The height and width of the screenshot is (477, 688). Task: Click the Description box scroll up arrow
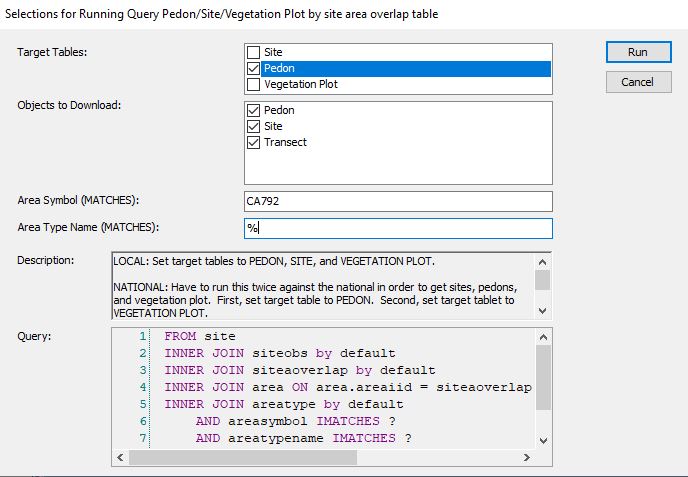point(543,262)
